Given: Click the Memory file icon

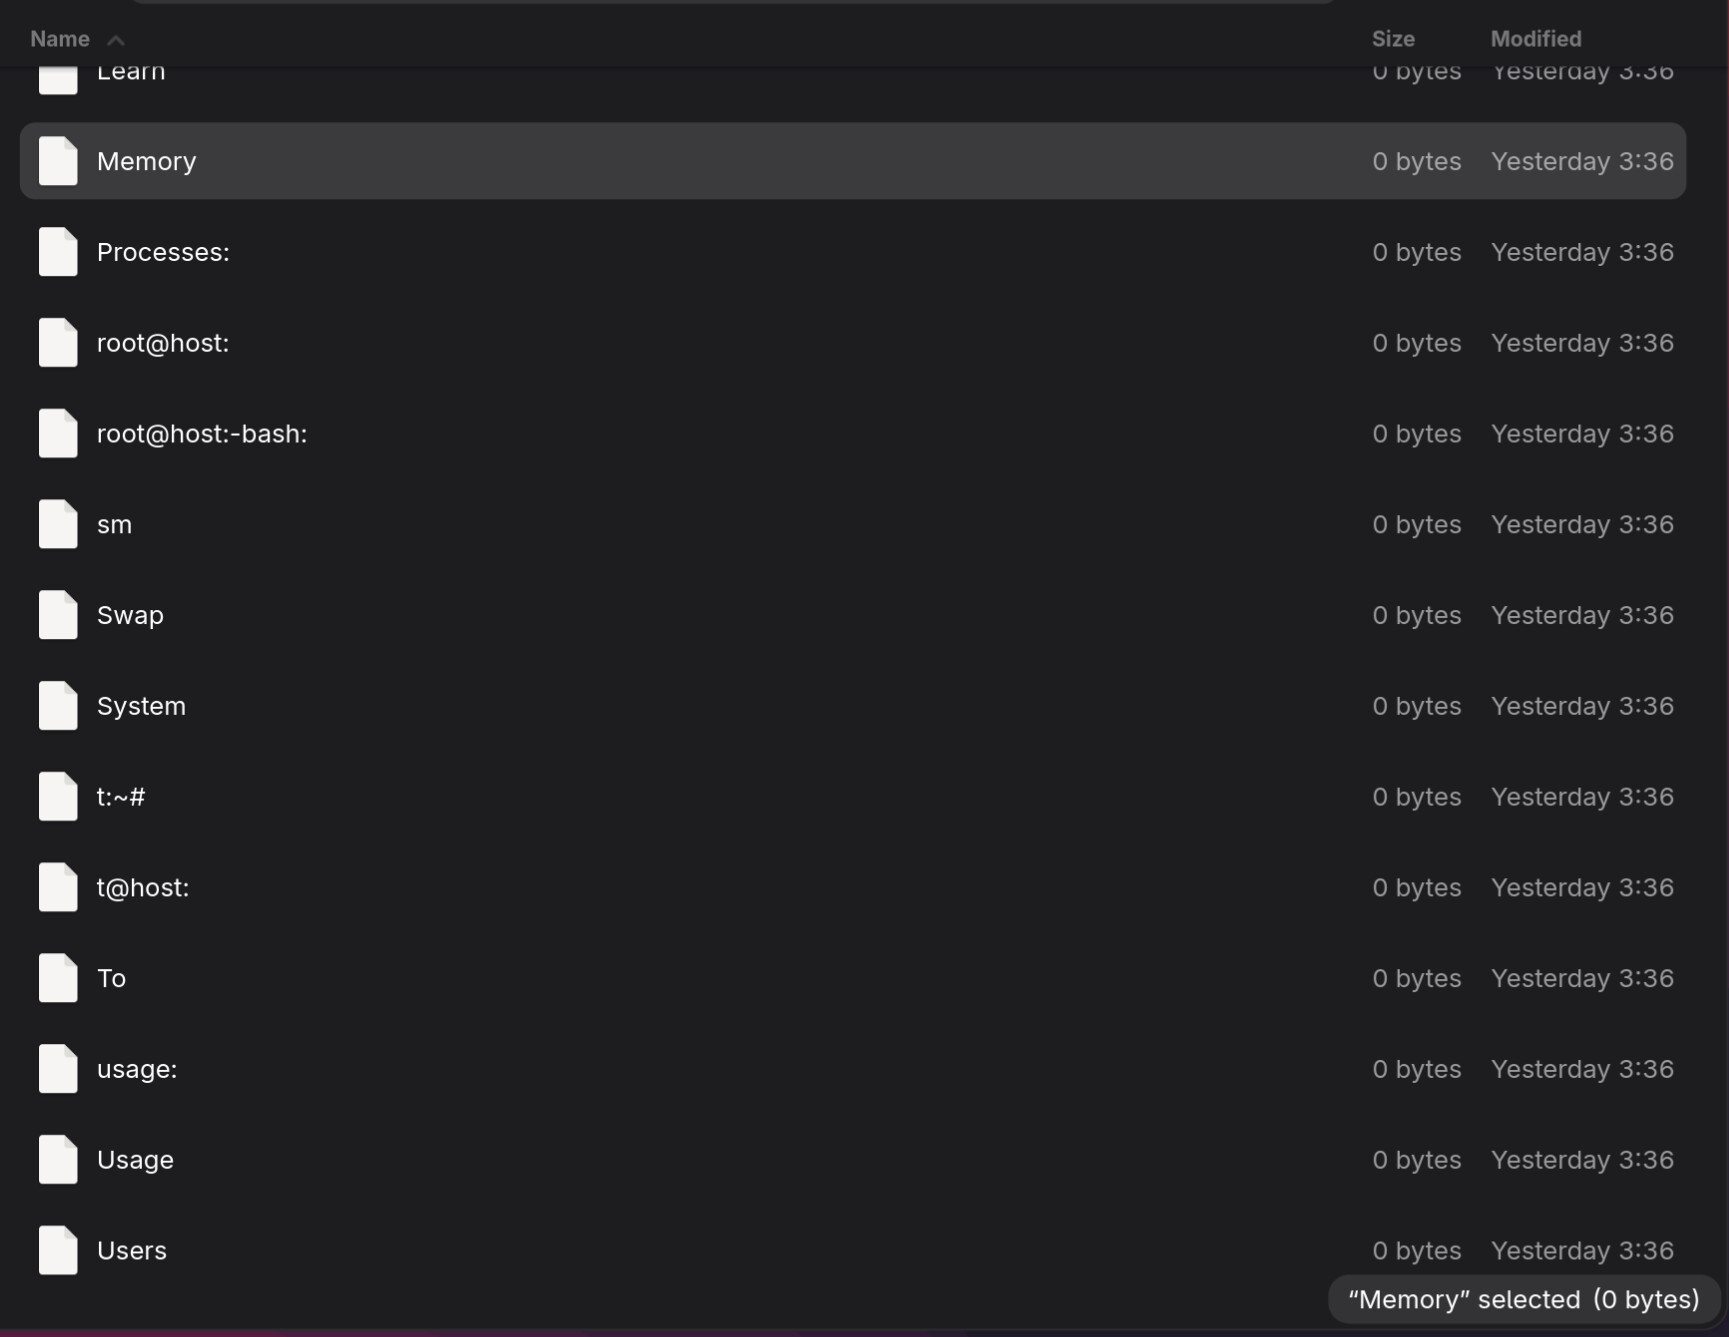Looking at the screenshot, I should (x=58, y=161).
